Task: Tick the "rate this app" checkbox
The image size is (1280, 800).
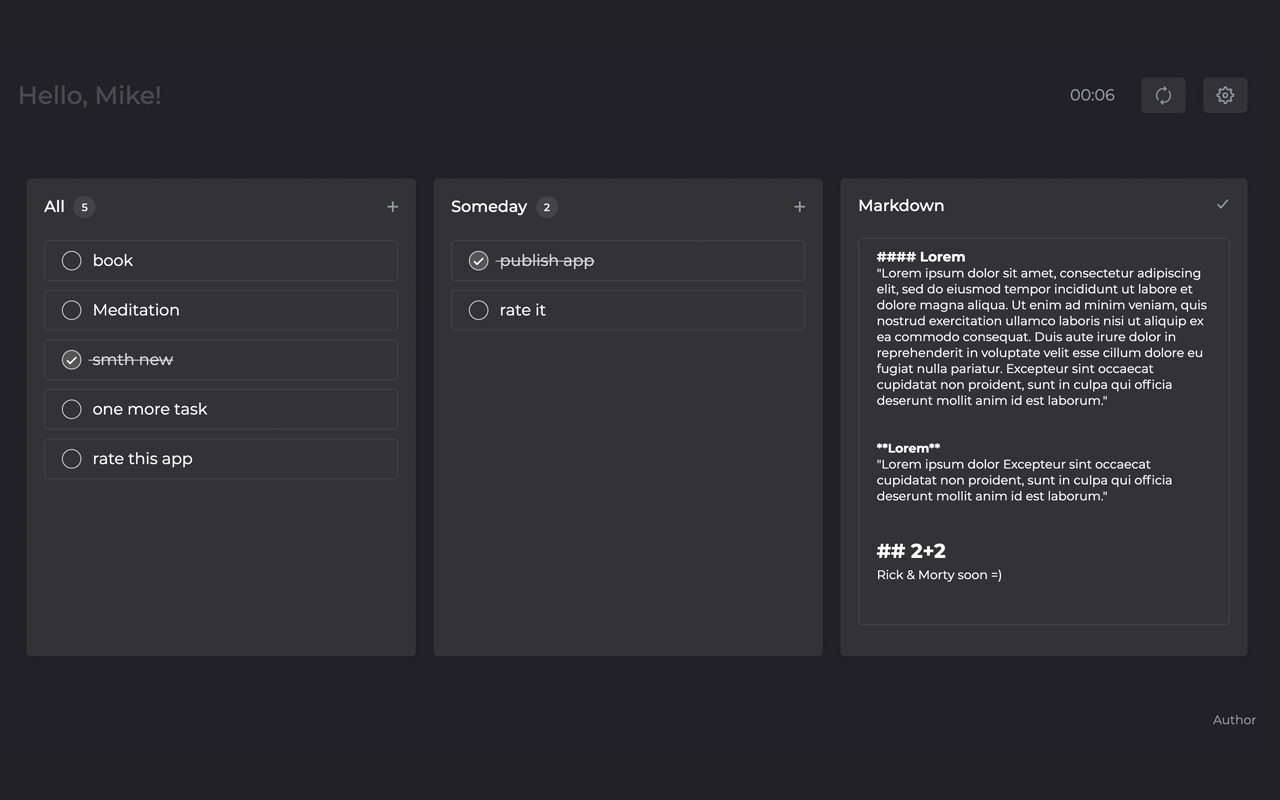Action: coord(71,459)
